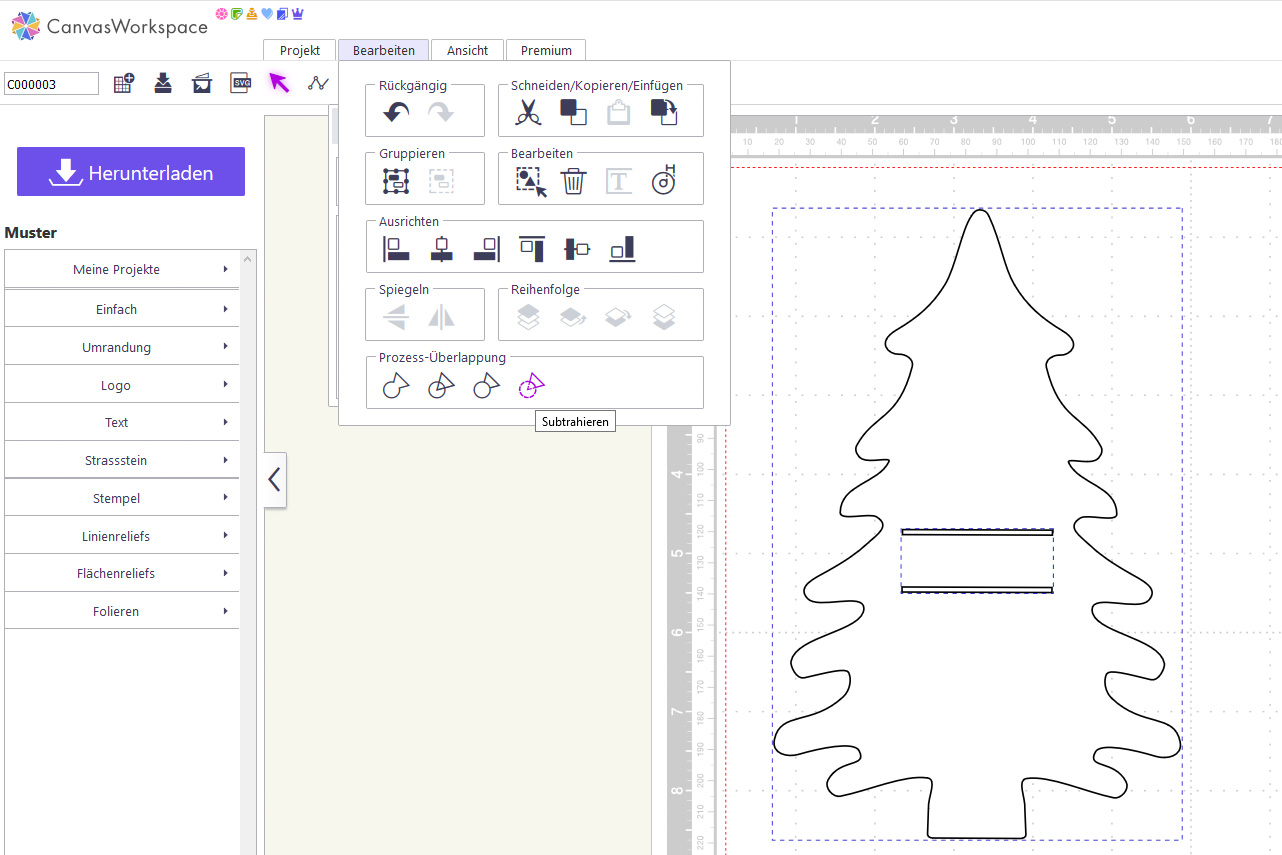
Task: Select the purple arrow selection tool
Action: [279, 83]
